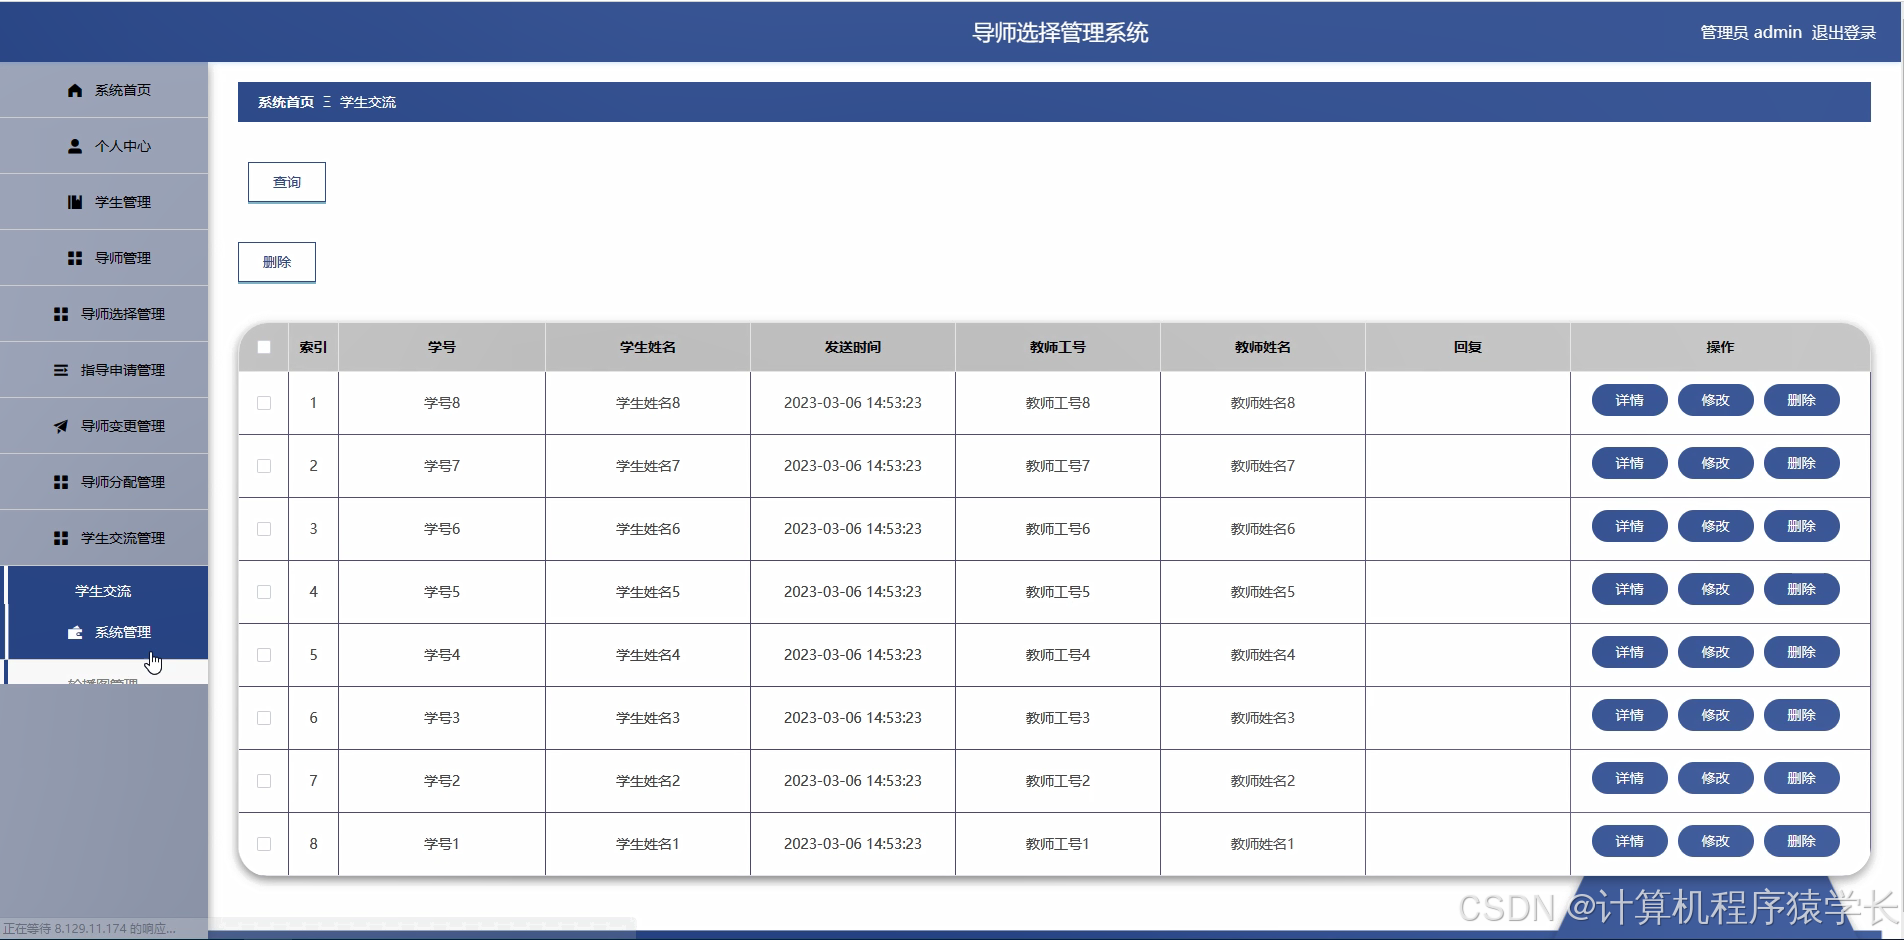Click the grid icon beside 学生交流管理

61,538
